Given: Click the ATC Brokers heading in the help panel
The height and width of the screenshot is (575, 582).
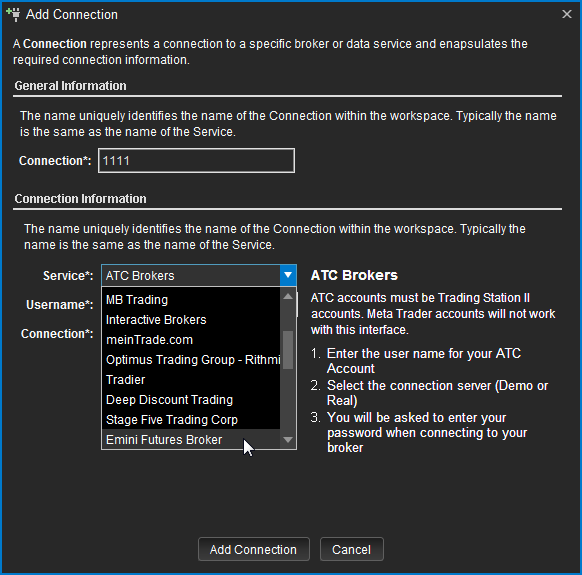Looking at the screenshot, I should click(x=354, y=275).
